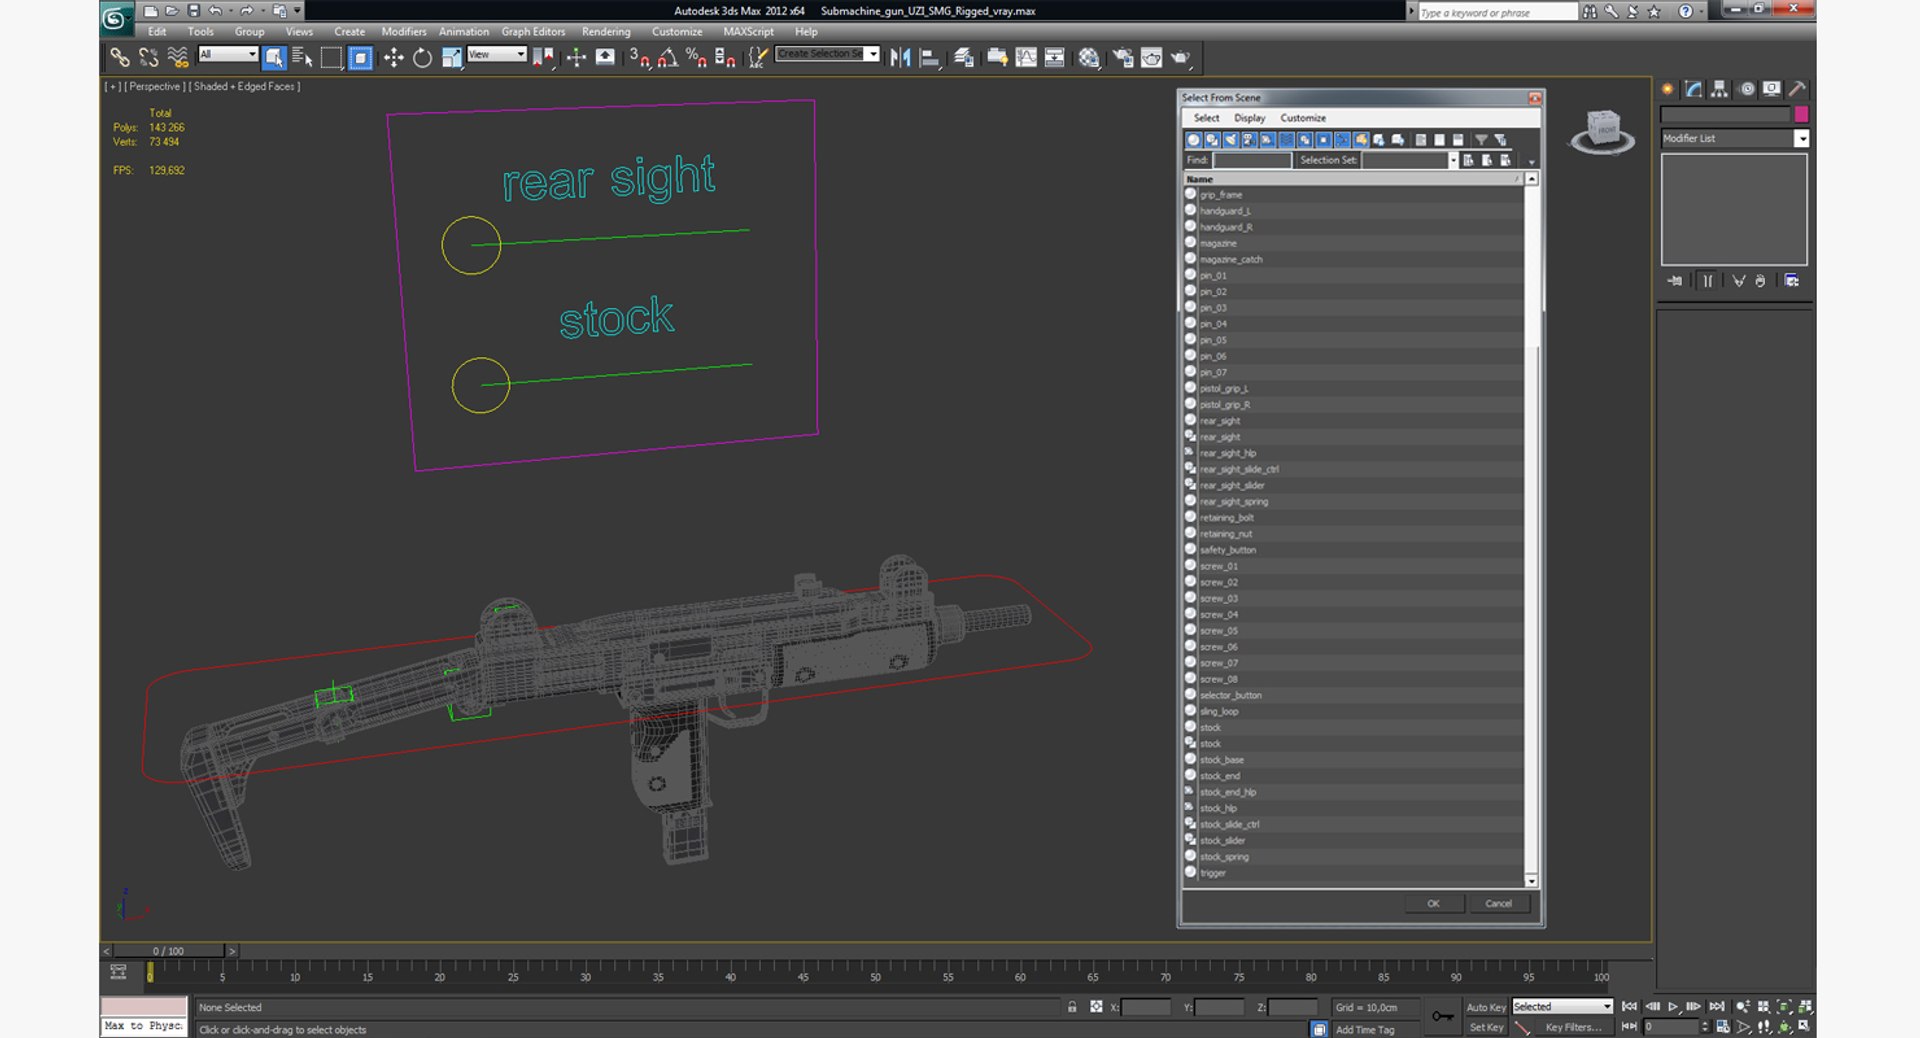
Task: Click the Pin Stack icon
Action: [x=1675, y=281]
